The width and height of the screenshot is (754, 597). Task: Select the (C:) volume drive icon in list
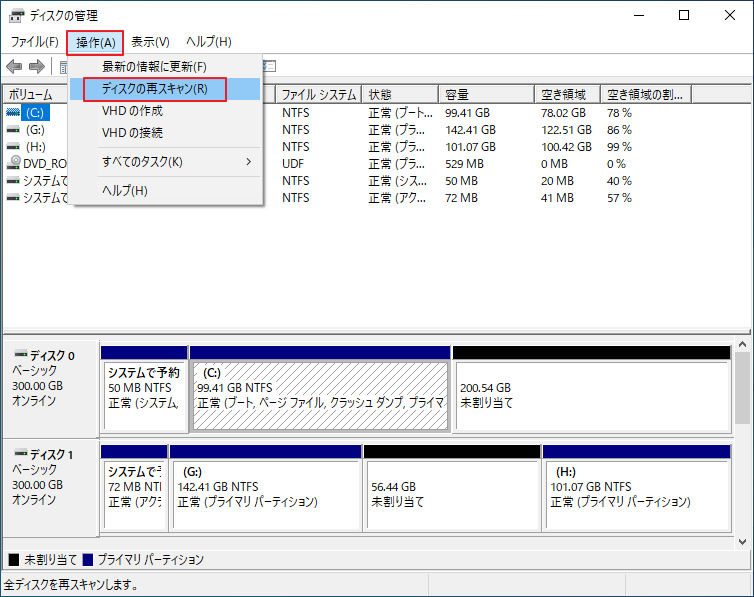click(x=13, y=112)
